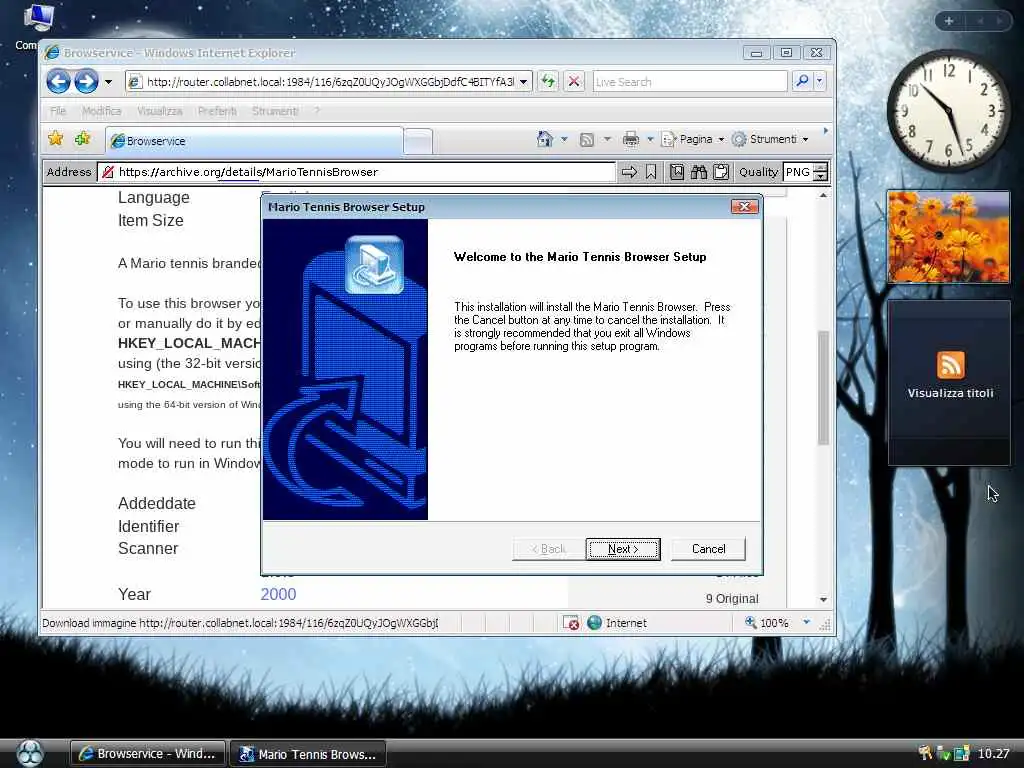Click the Browservice Go arrow

click(629, 172)
